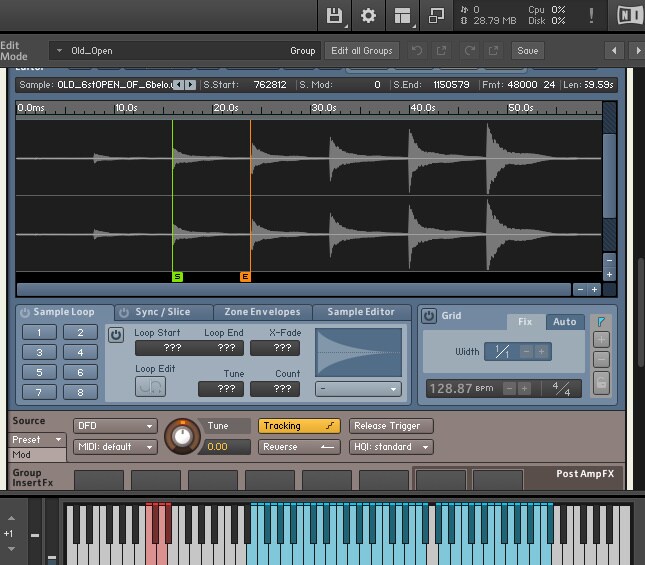Shift keyboard octave down arrow
This screenshot has height=565, width=645.
tap(12, 549)
